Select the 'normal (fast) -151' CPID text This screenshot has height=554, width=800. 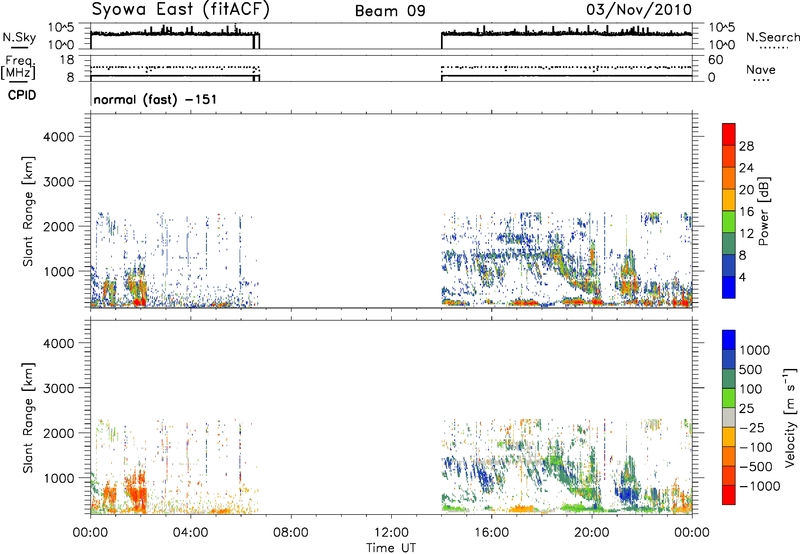click(155, 99)
